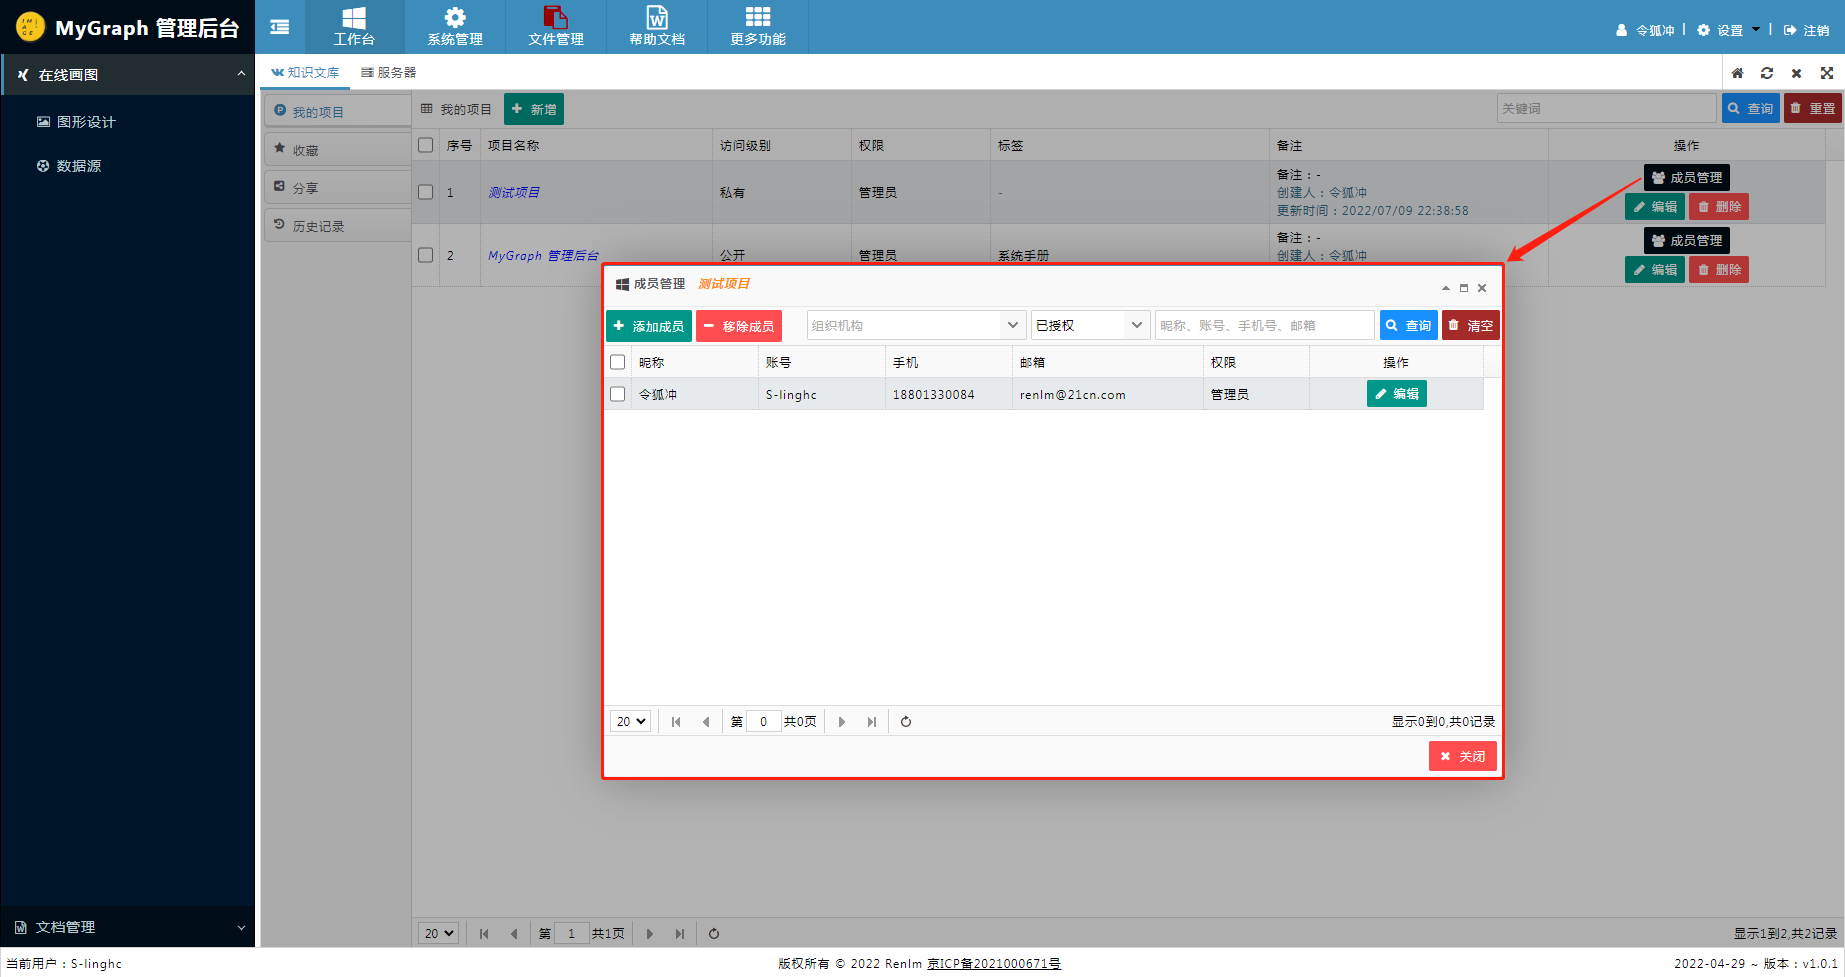Switch to the 知识文库 tab
Viewport: 1845px width, 977px height.
(305, 73)
